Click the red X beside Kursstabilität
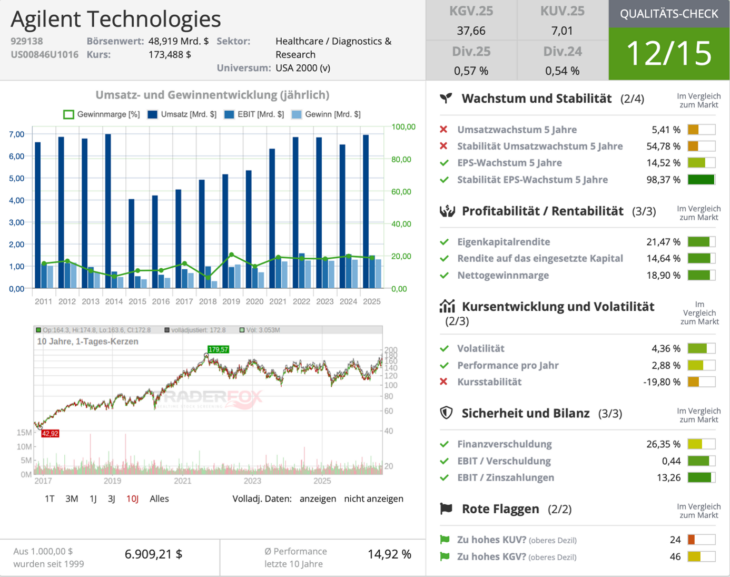The width and height of the screenshot is (730, 577). coord(444,382)
